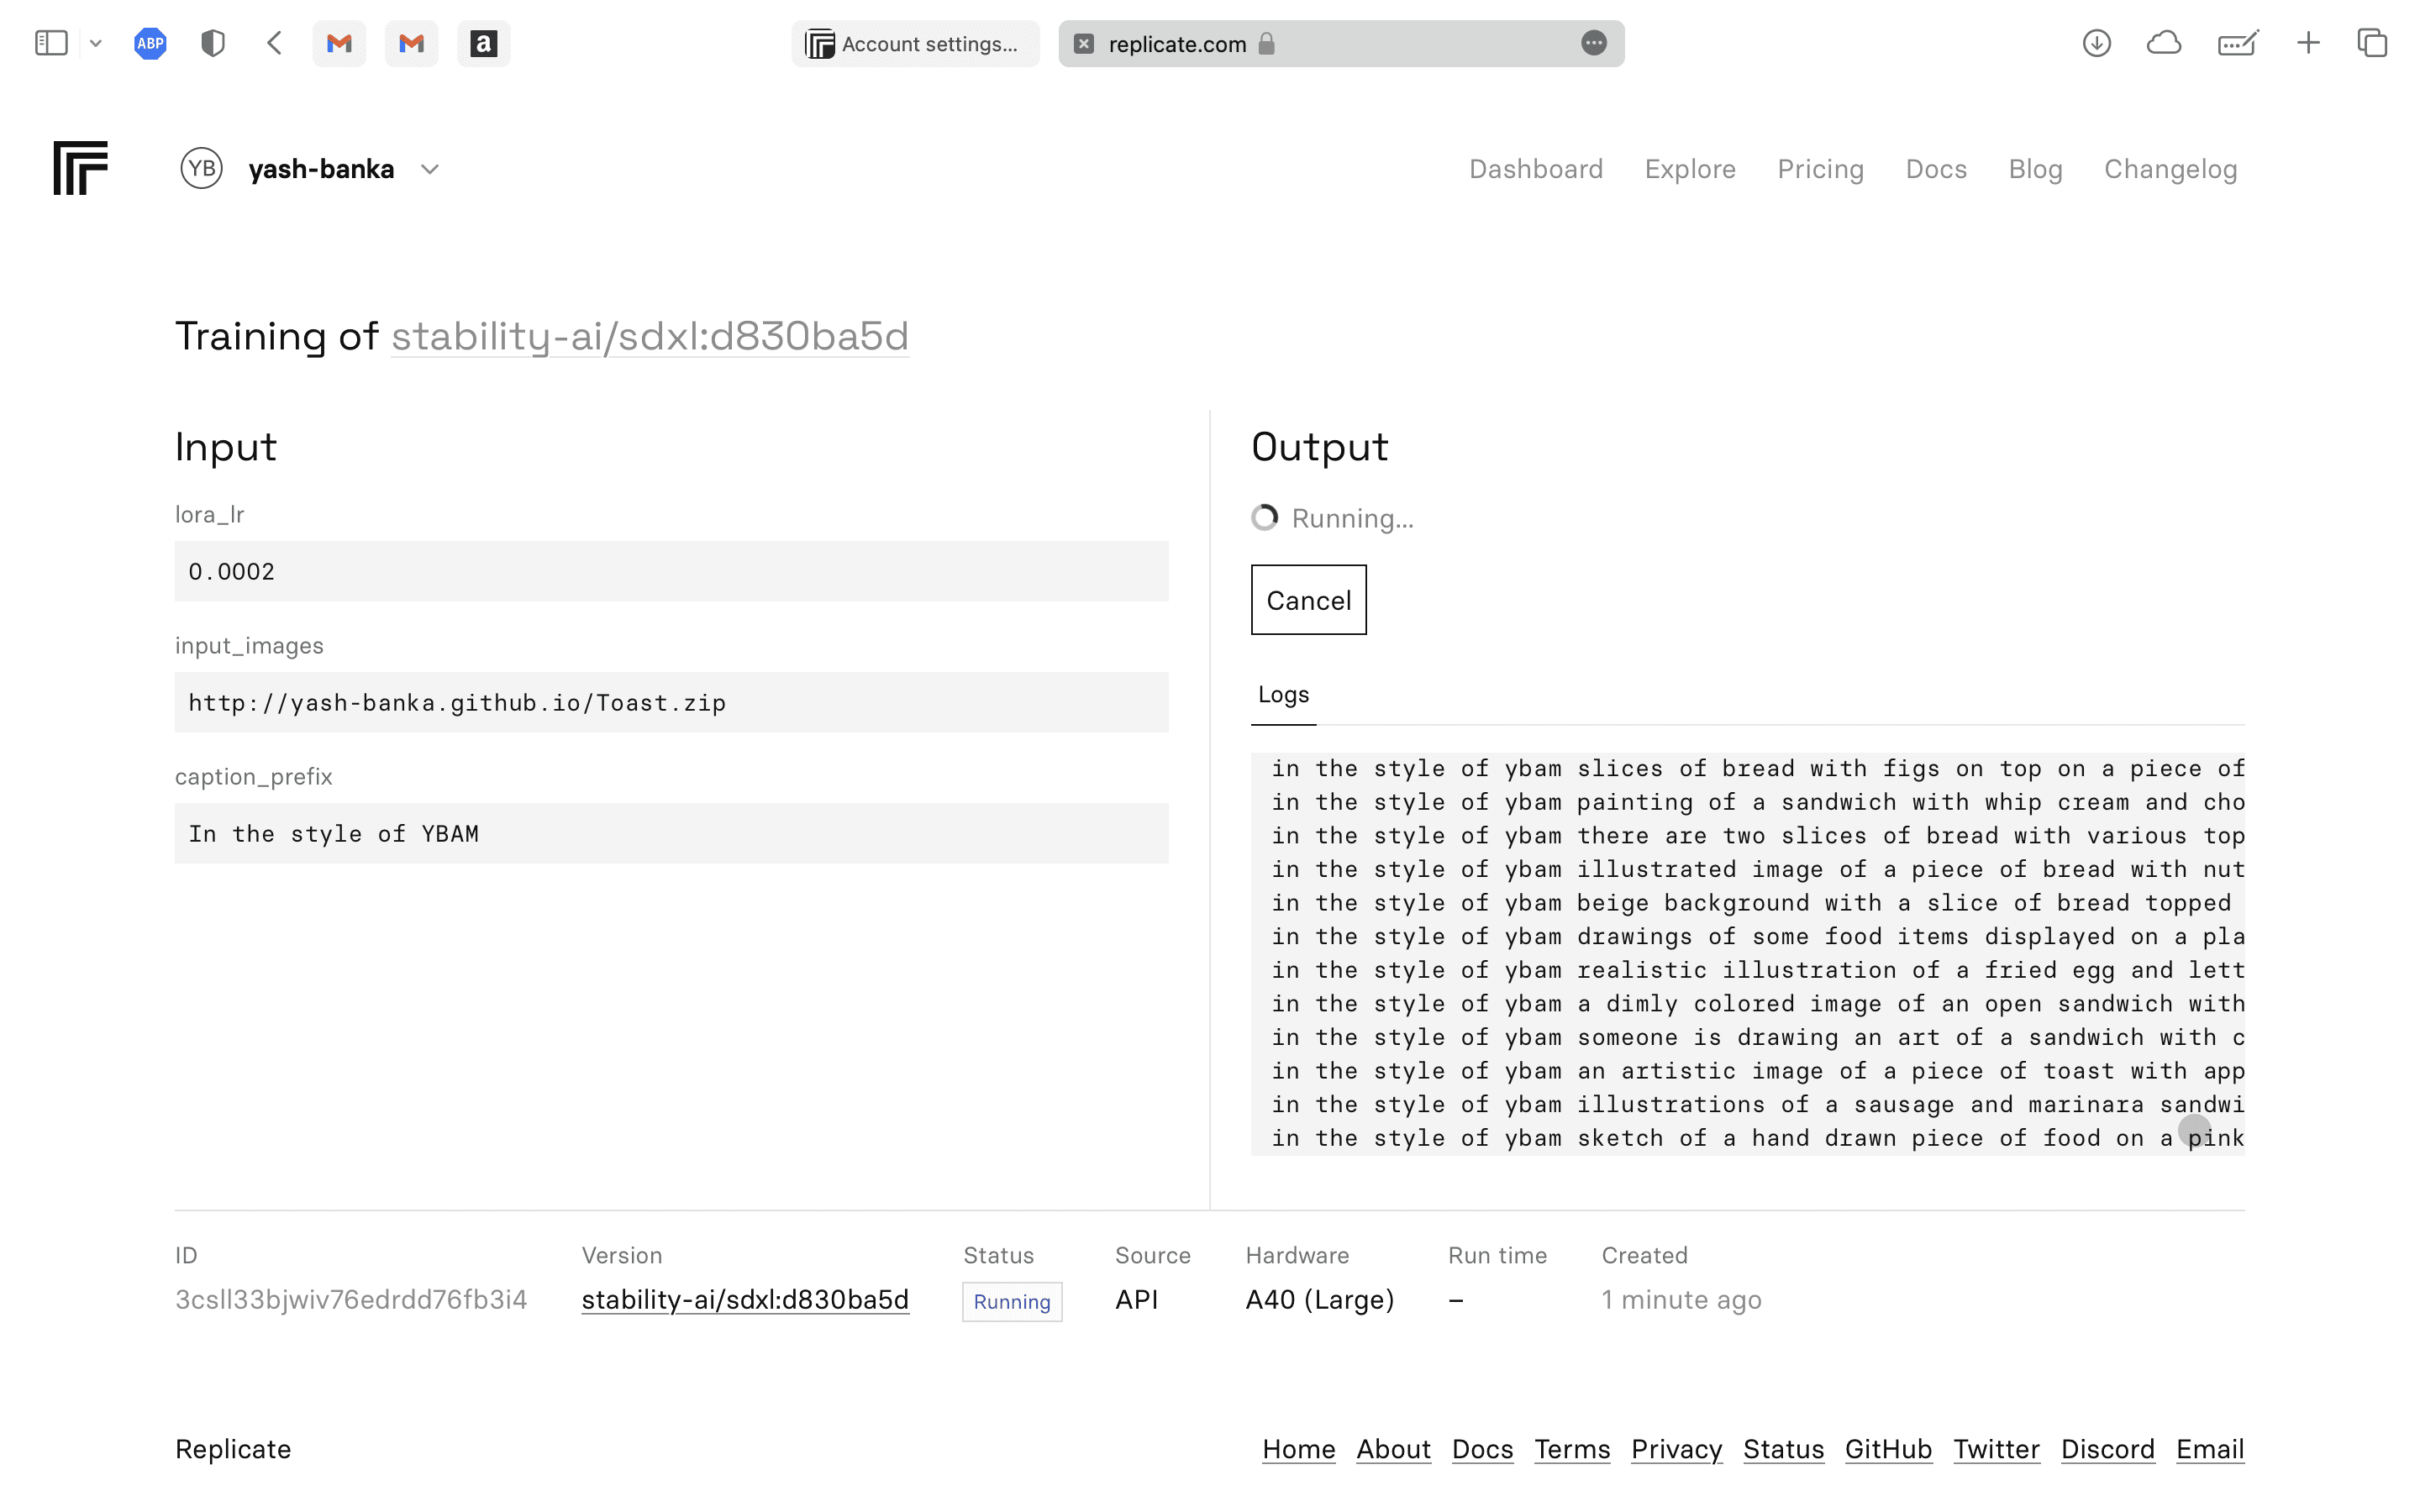This screenshot has width=2420, height=1512.
Task: Click the input_images URL field
Action: pyautogui.click(x=671, y=702)
